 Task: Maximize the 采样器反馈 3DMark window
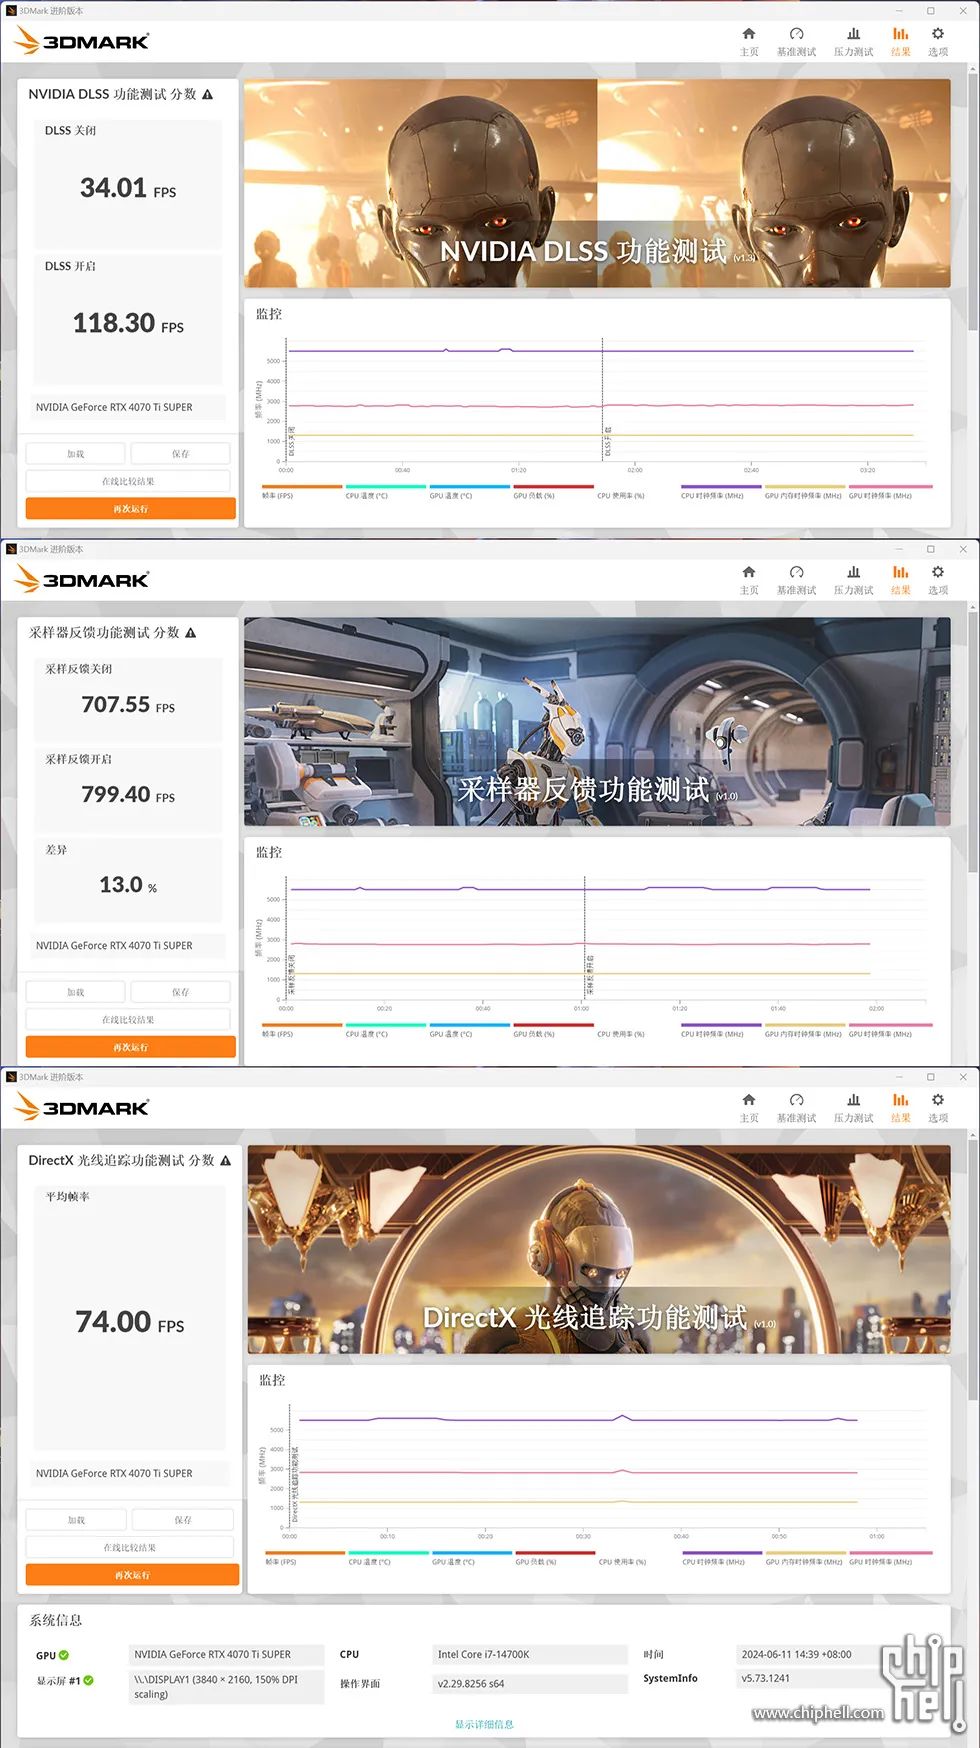coord(931,549)
